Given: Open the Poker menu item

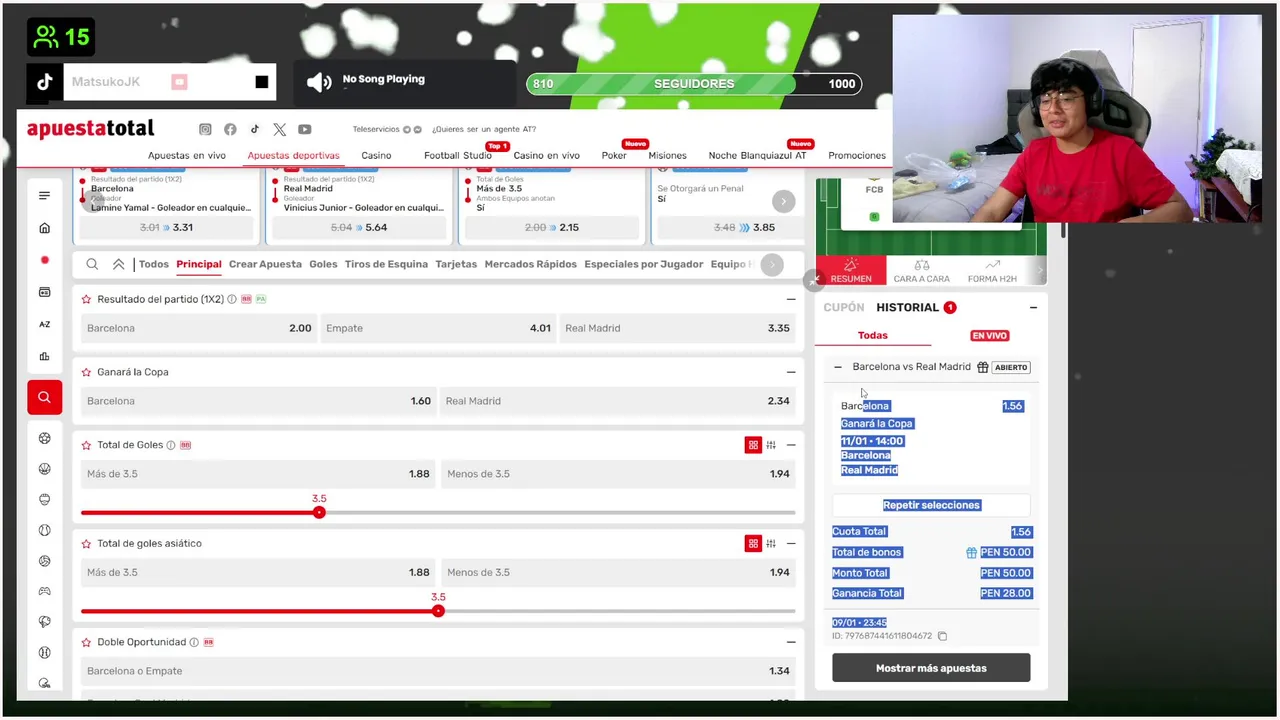Looking at the screenshot, I should (x=614, y=156).
